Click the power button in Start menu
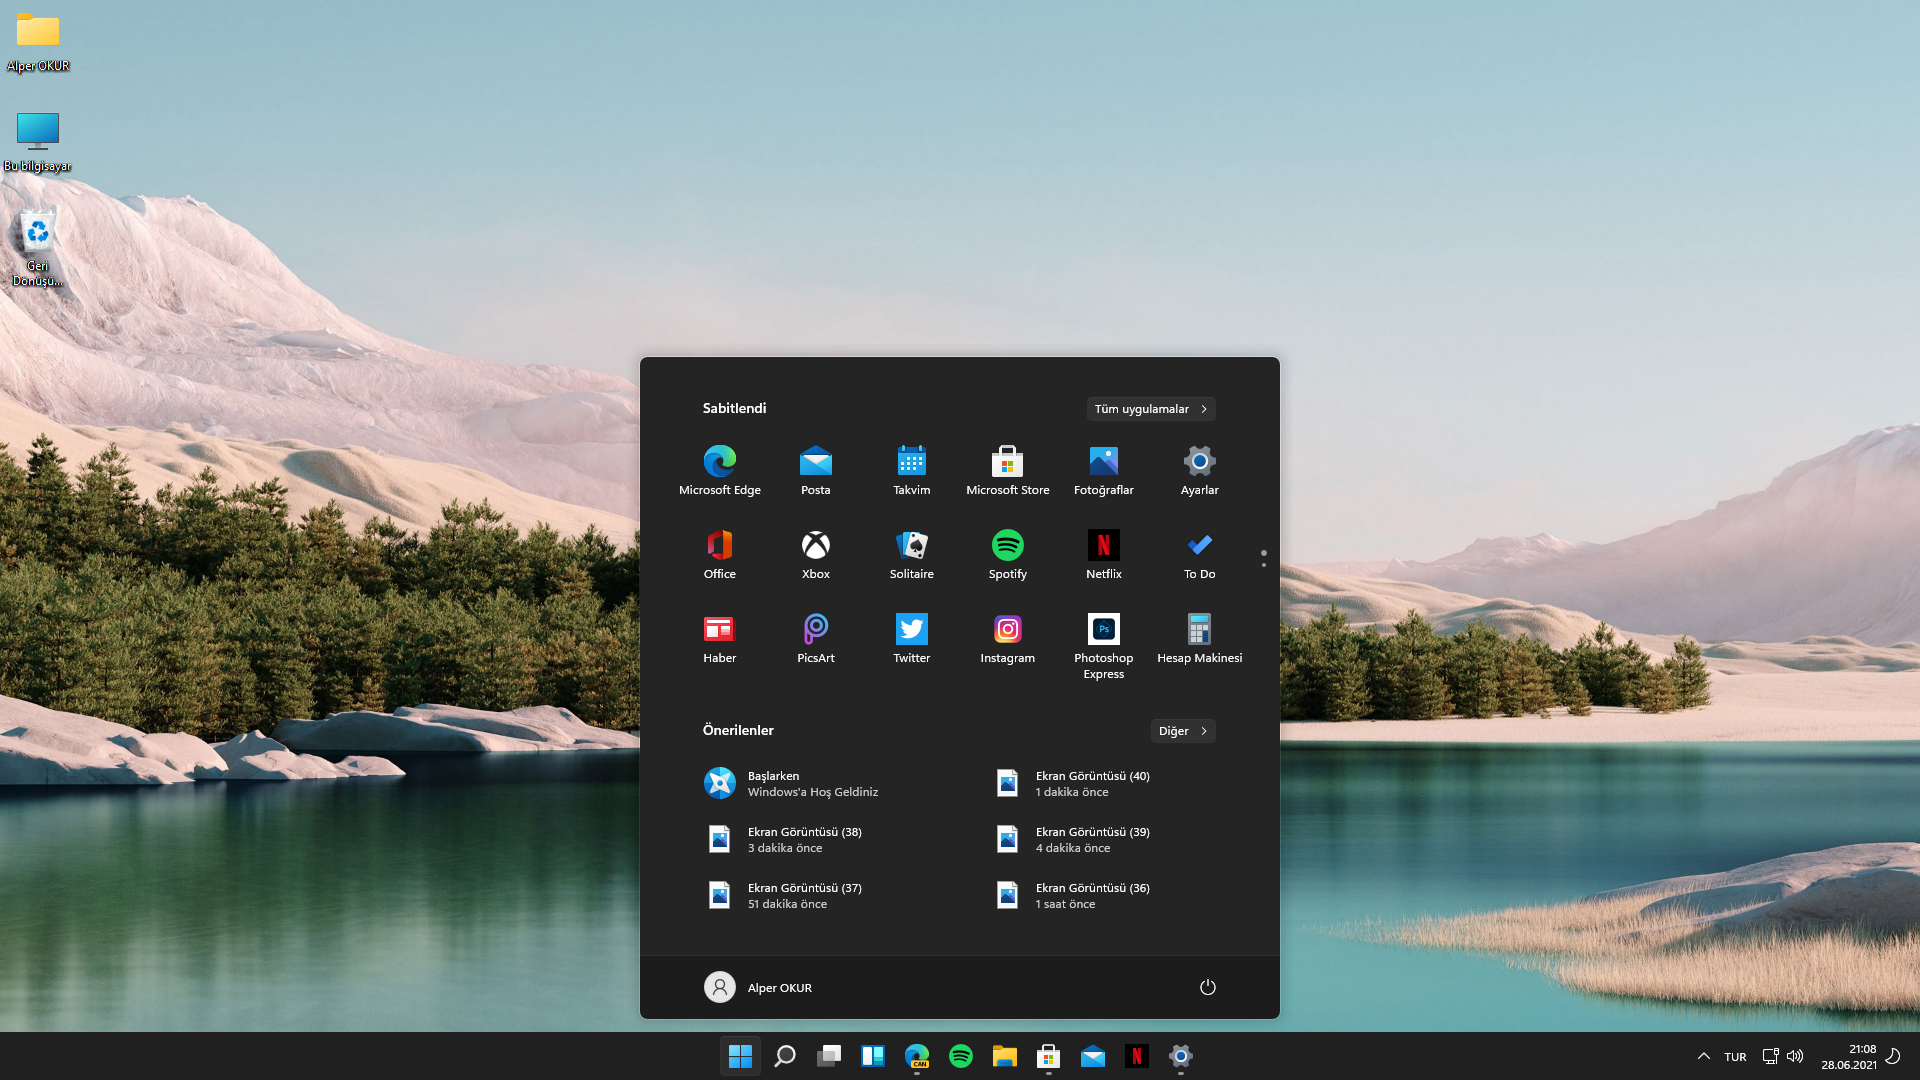Viewport: 1920px width, 1080px height. pyautogui.click(x=1207, y=987)
